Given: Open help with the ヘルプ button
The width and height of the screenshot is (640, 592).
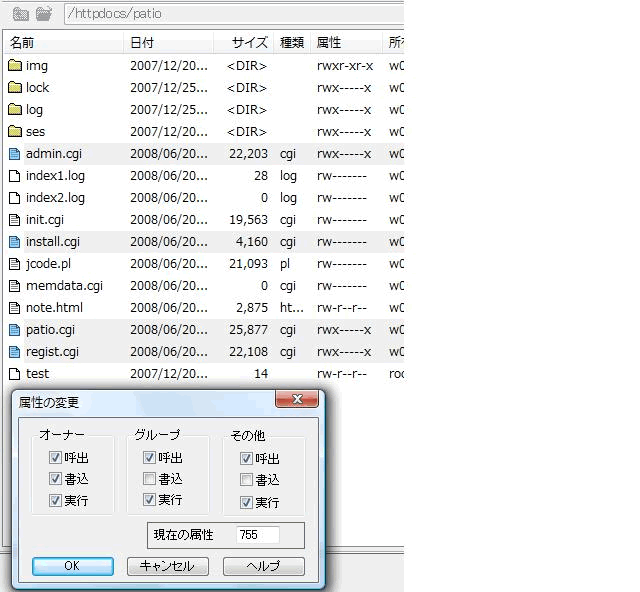Looking at the screenshot, I should pyautogui.click(x=264, y=566).
